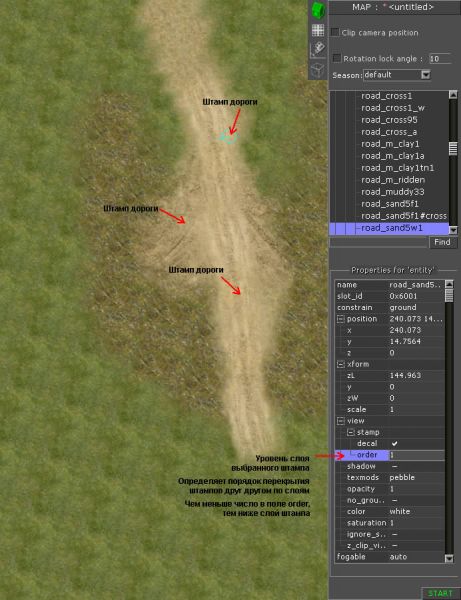Click the entity list scrollbar thumb
Viewport: 461px width, 600px height.
(x=453, y=148)
